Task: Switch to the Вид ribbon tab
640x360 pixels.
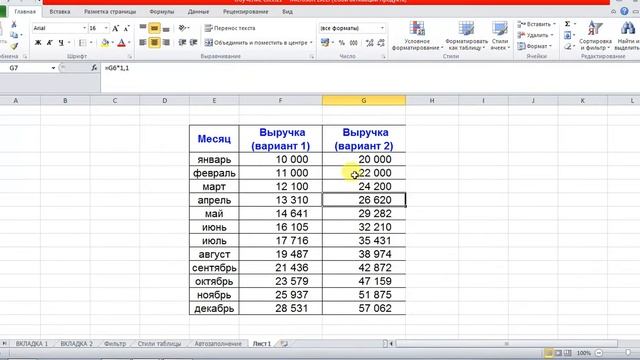Action: (287, 12)
